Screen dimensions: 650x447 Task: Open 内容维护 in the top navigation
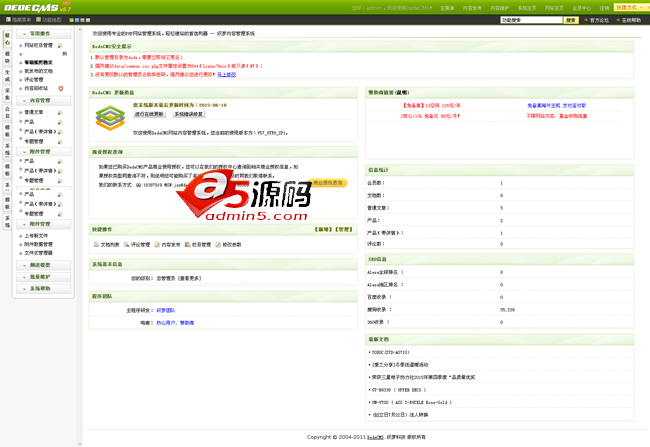(500, 8)
